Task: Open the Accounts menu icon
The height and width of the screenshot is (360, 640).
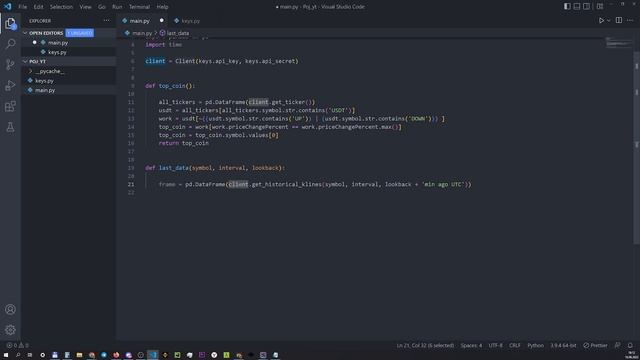Action: [10, 309]
